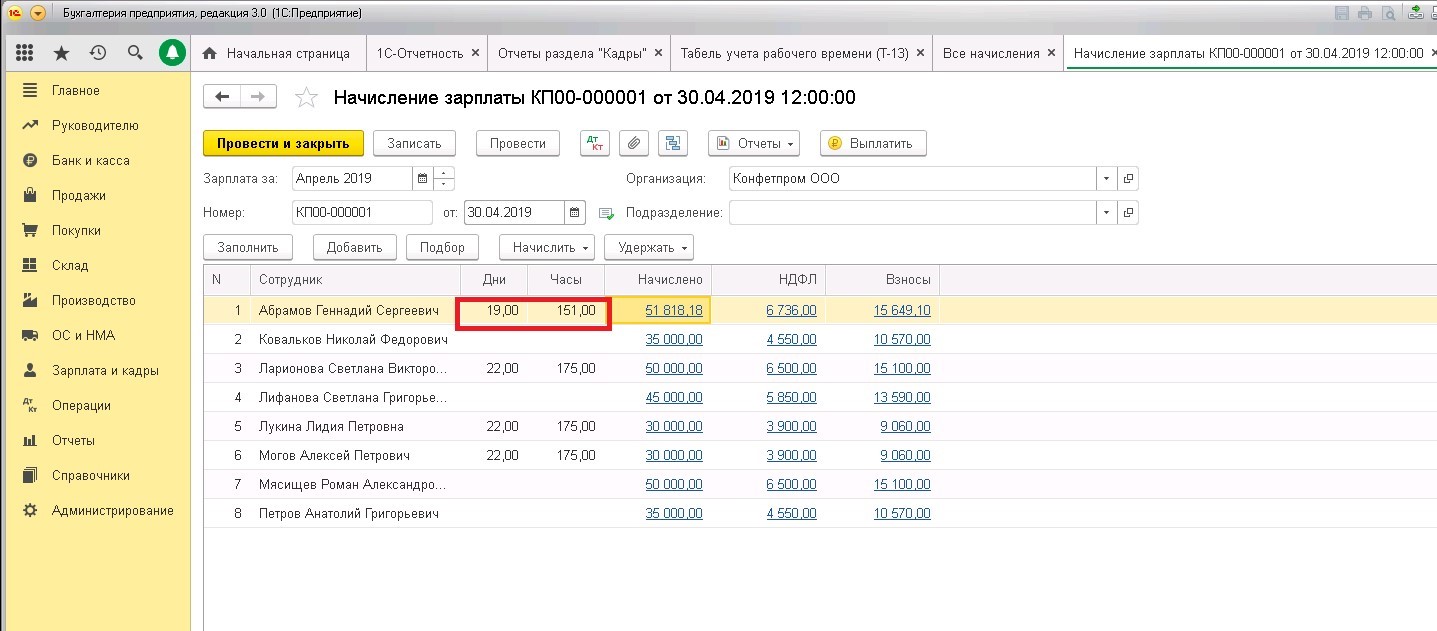1437x631 pixels.
Task: Click the Номер input field
Action: (x=362, y=212)
